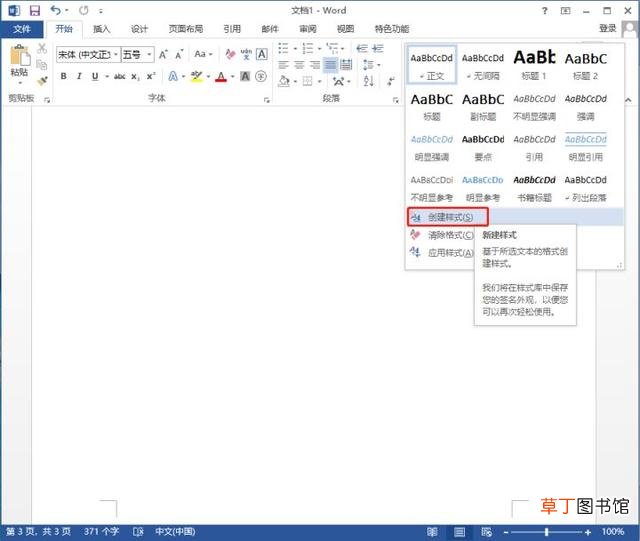Click the Copy icon
This screenshot has width=640, height=541.
[42, 65]
